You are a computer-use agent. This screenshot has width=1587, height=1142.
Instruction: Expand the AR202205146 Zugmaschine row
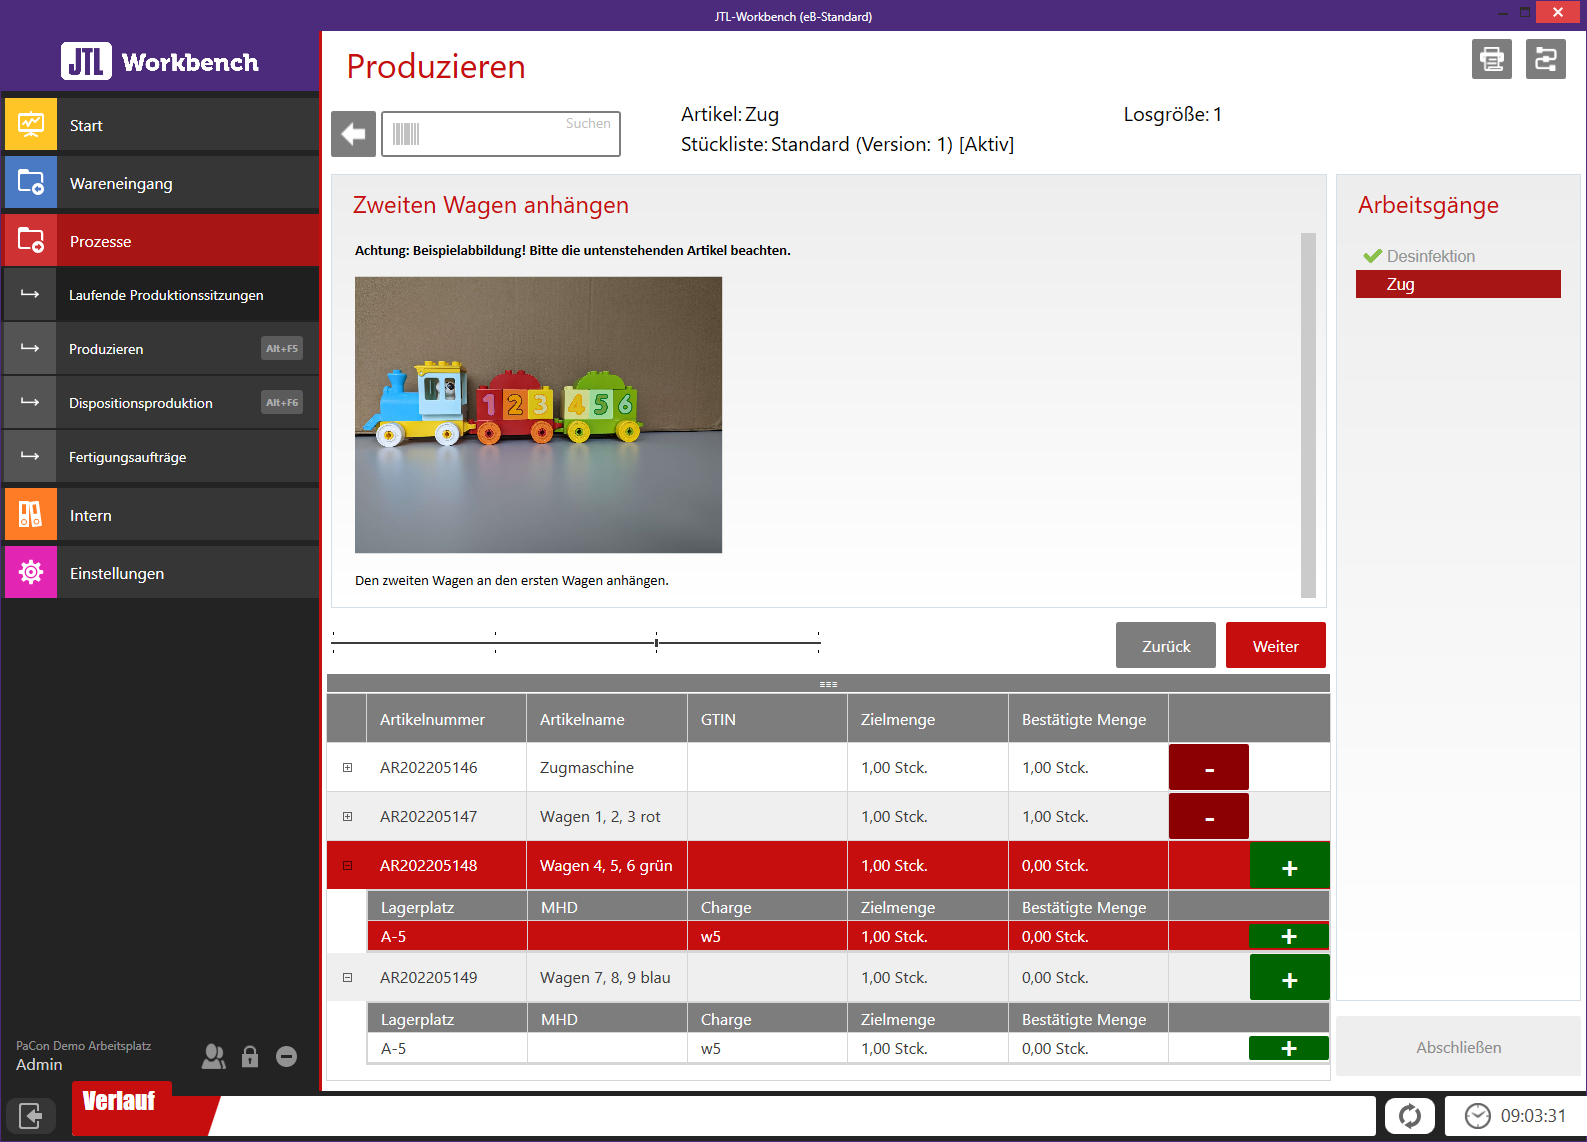click(348, 768)
